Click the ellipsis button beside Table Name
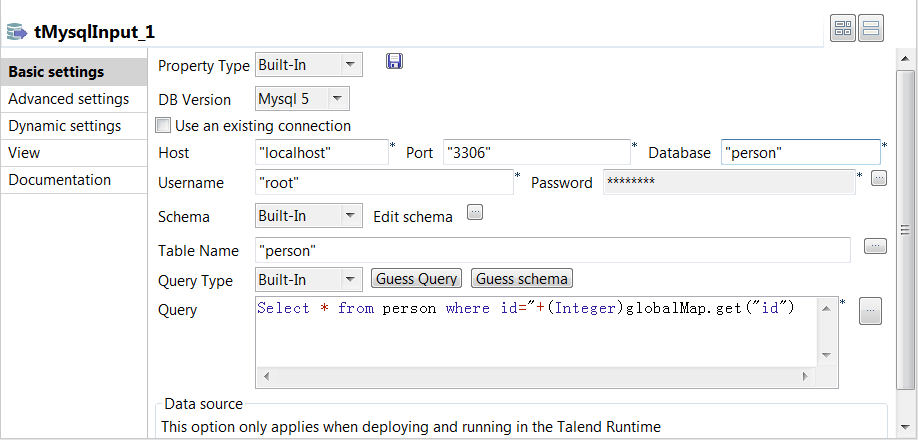The height and width of the screenshot is (440, 918). [875, 246]
